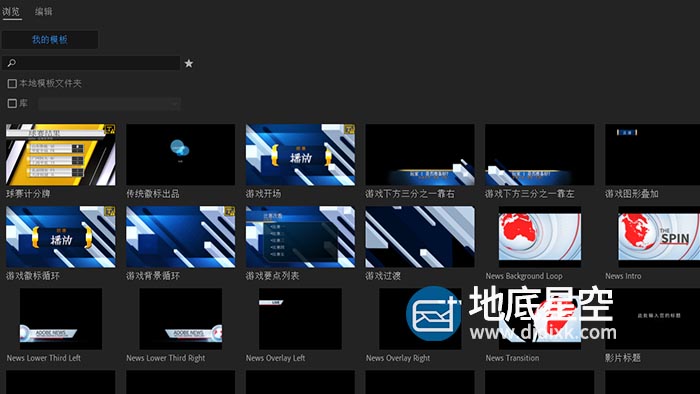Click the 游戏背景循环 label text

tap(153, 276)
